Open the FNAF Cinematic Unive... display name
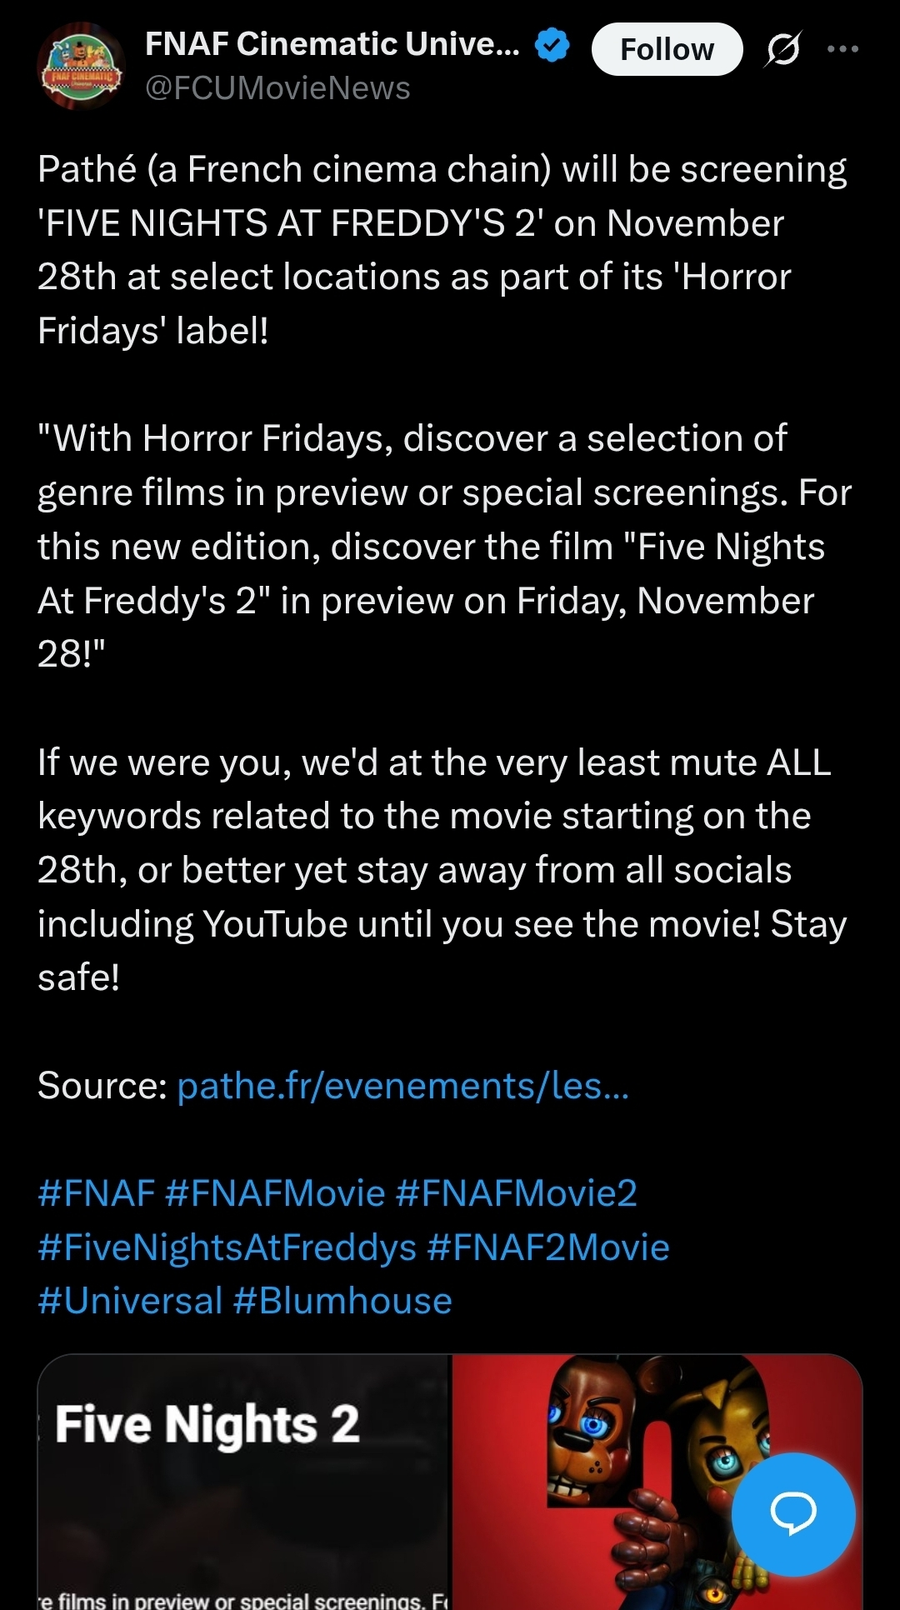Viewport: 900px width, 1610px height. (333, 44)
